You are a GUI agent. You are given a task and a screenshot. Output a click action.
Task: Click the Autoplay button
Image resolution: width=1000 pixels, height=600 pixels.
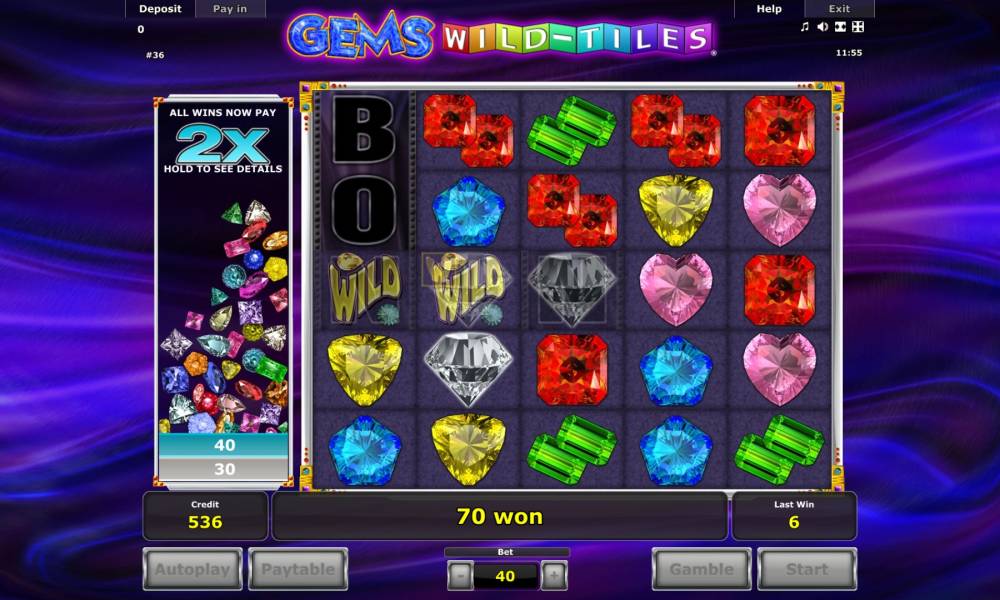[193, 569]
